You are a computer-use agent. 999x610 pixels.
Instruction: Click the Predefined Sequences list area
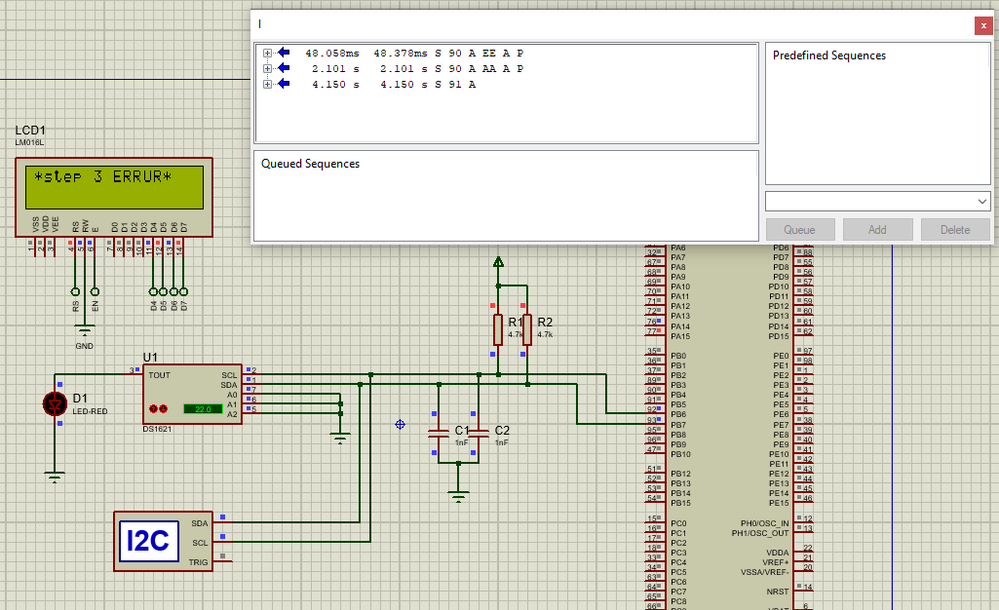877,113
